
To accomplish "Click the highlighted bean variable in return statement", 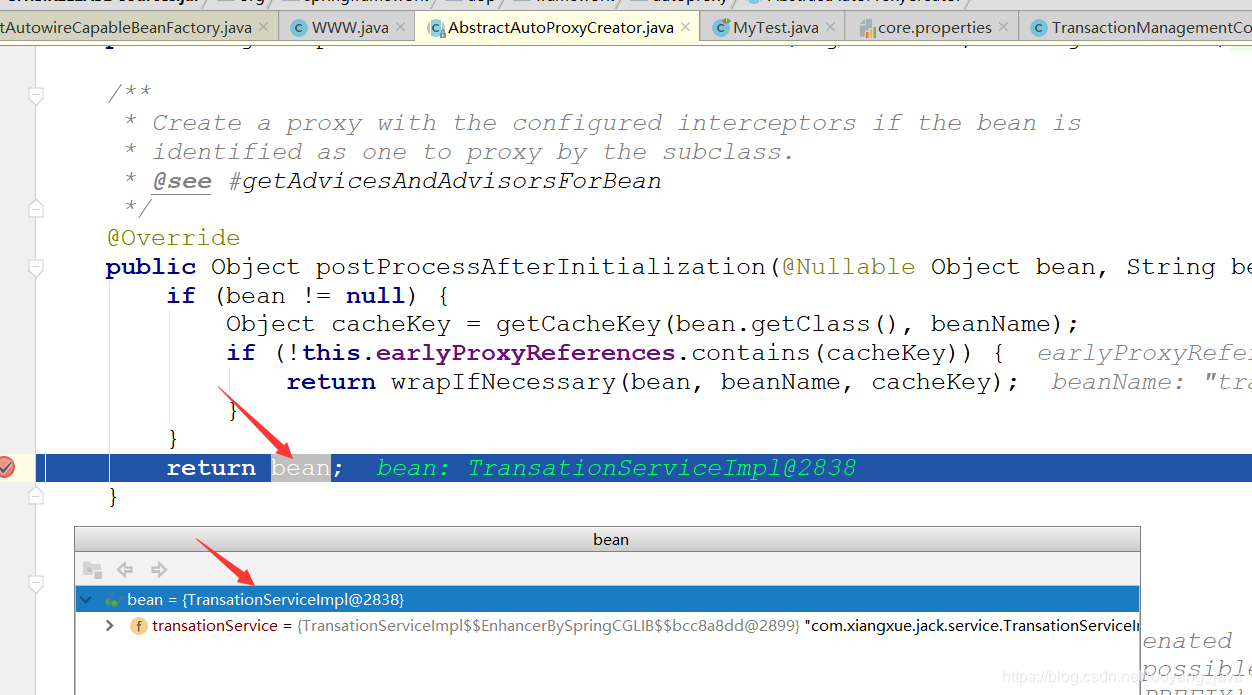I will point(301,467).
